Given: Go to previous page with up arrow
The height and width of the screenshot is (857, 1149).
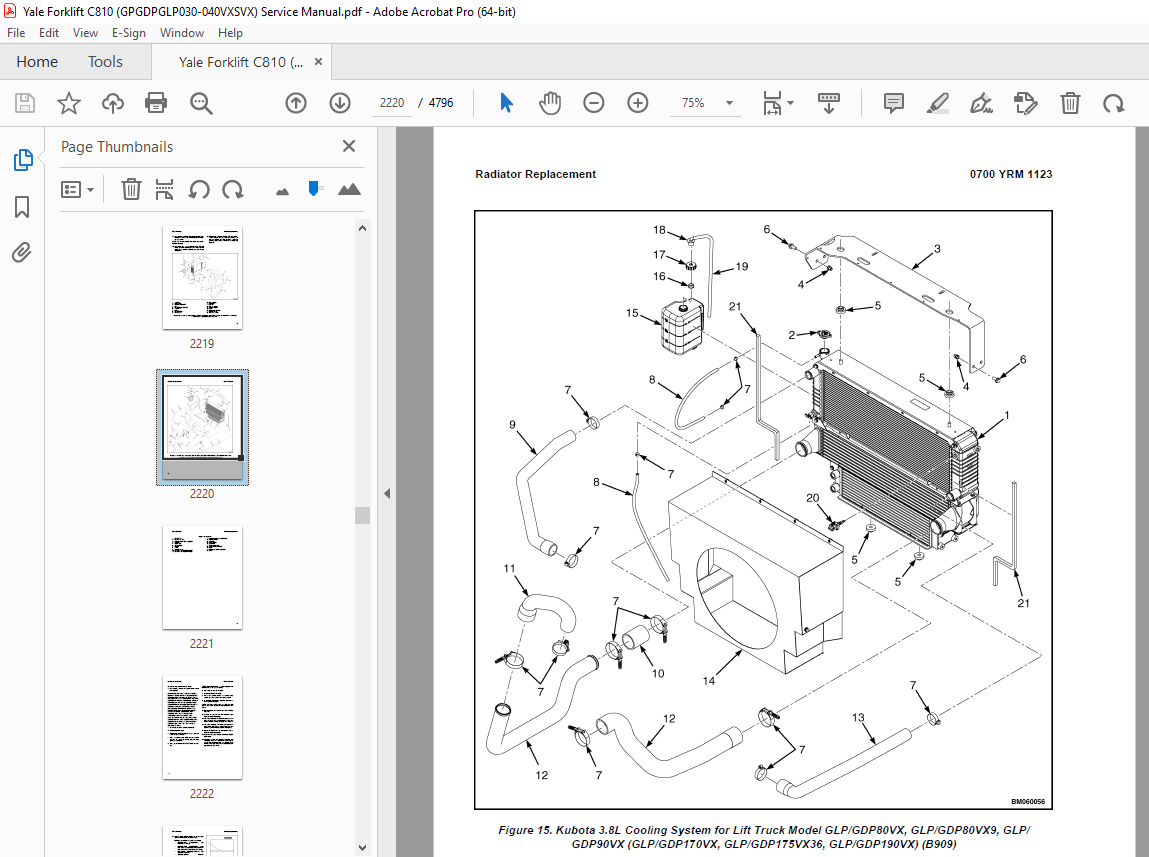Looking at the screenshot, I should (x=296, y=103).
